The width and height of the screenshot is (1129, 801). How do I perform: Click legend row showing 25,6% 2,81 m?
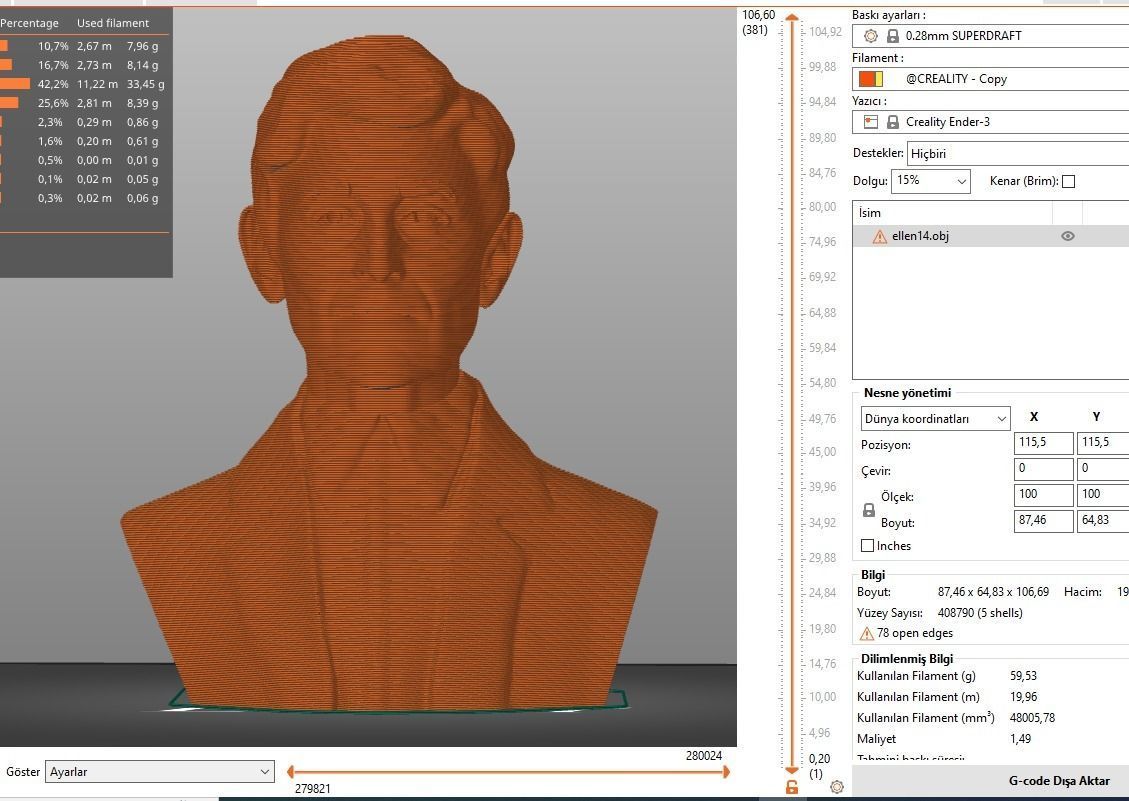pos(84,103)
